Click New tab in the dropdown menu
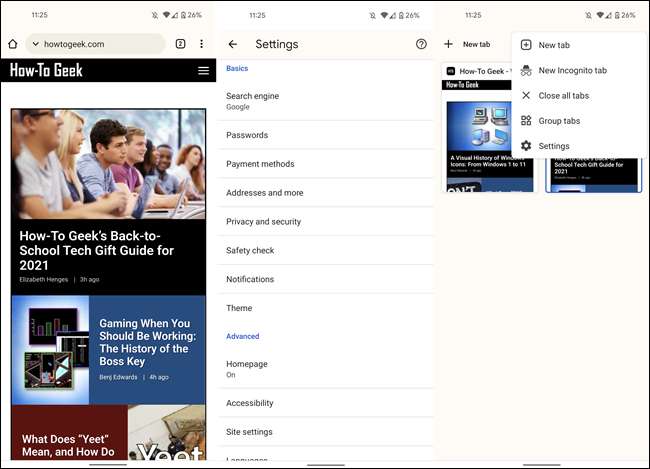 [x=554, y=45]
